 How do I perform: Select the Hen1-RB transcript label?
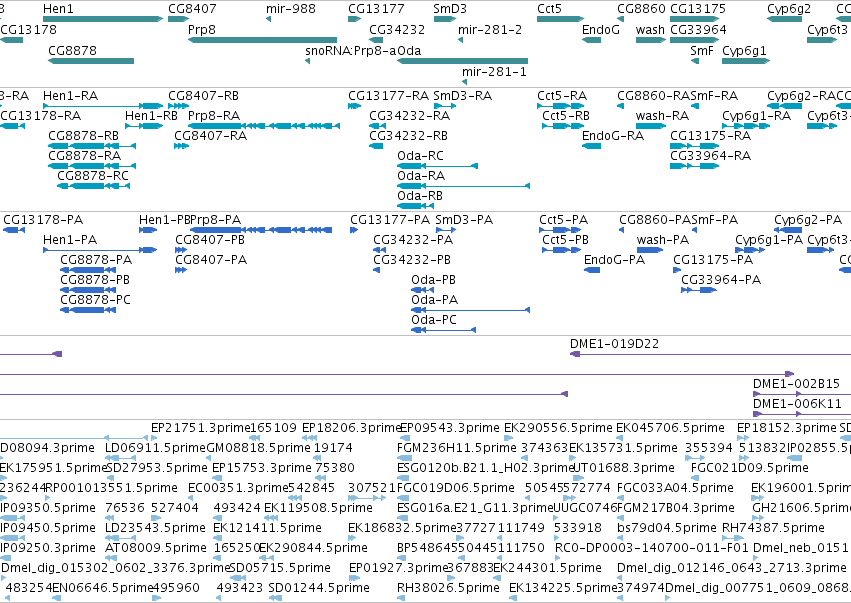[151, 116]
